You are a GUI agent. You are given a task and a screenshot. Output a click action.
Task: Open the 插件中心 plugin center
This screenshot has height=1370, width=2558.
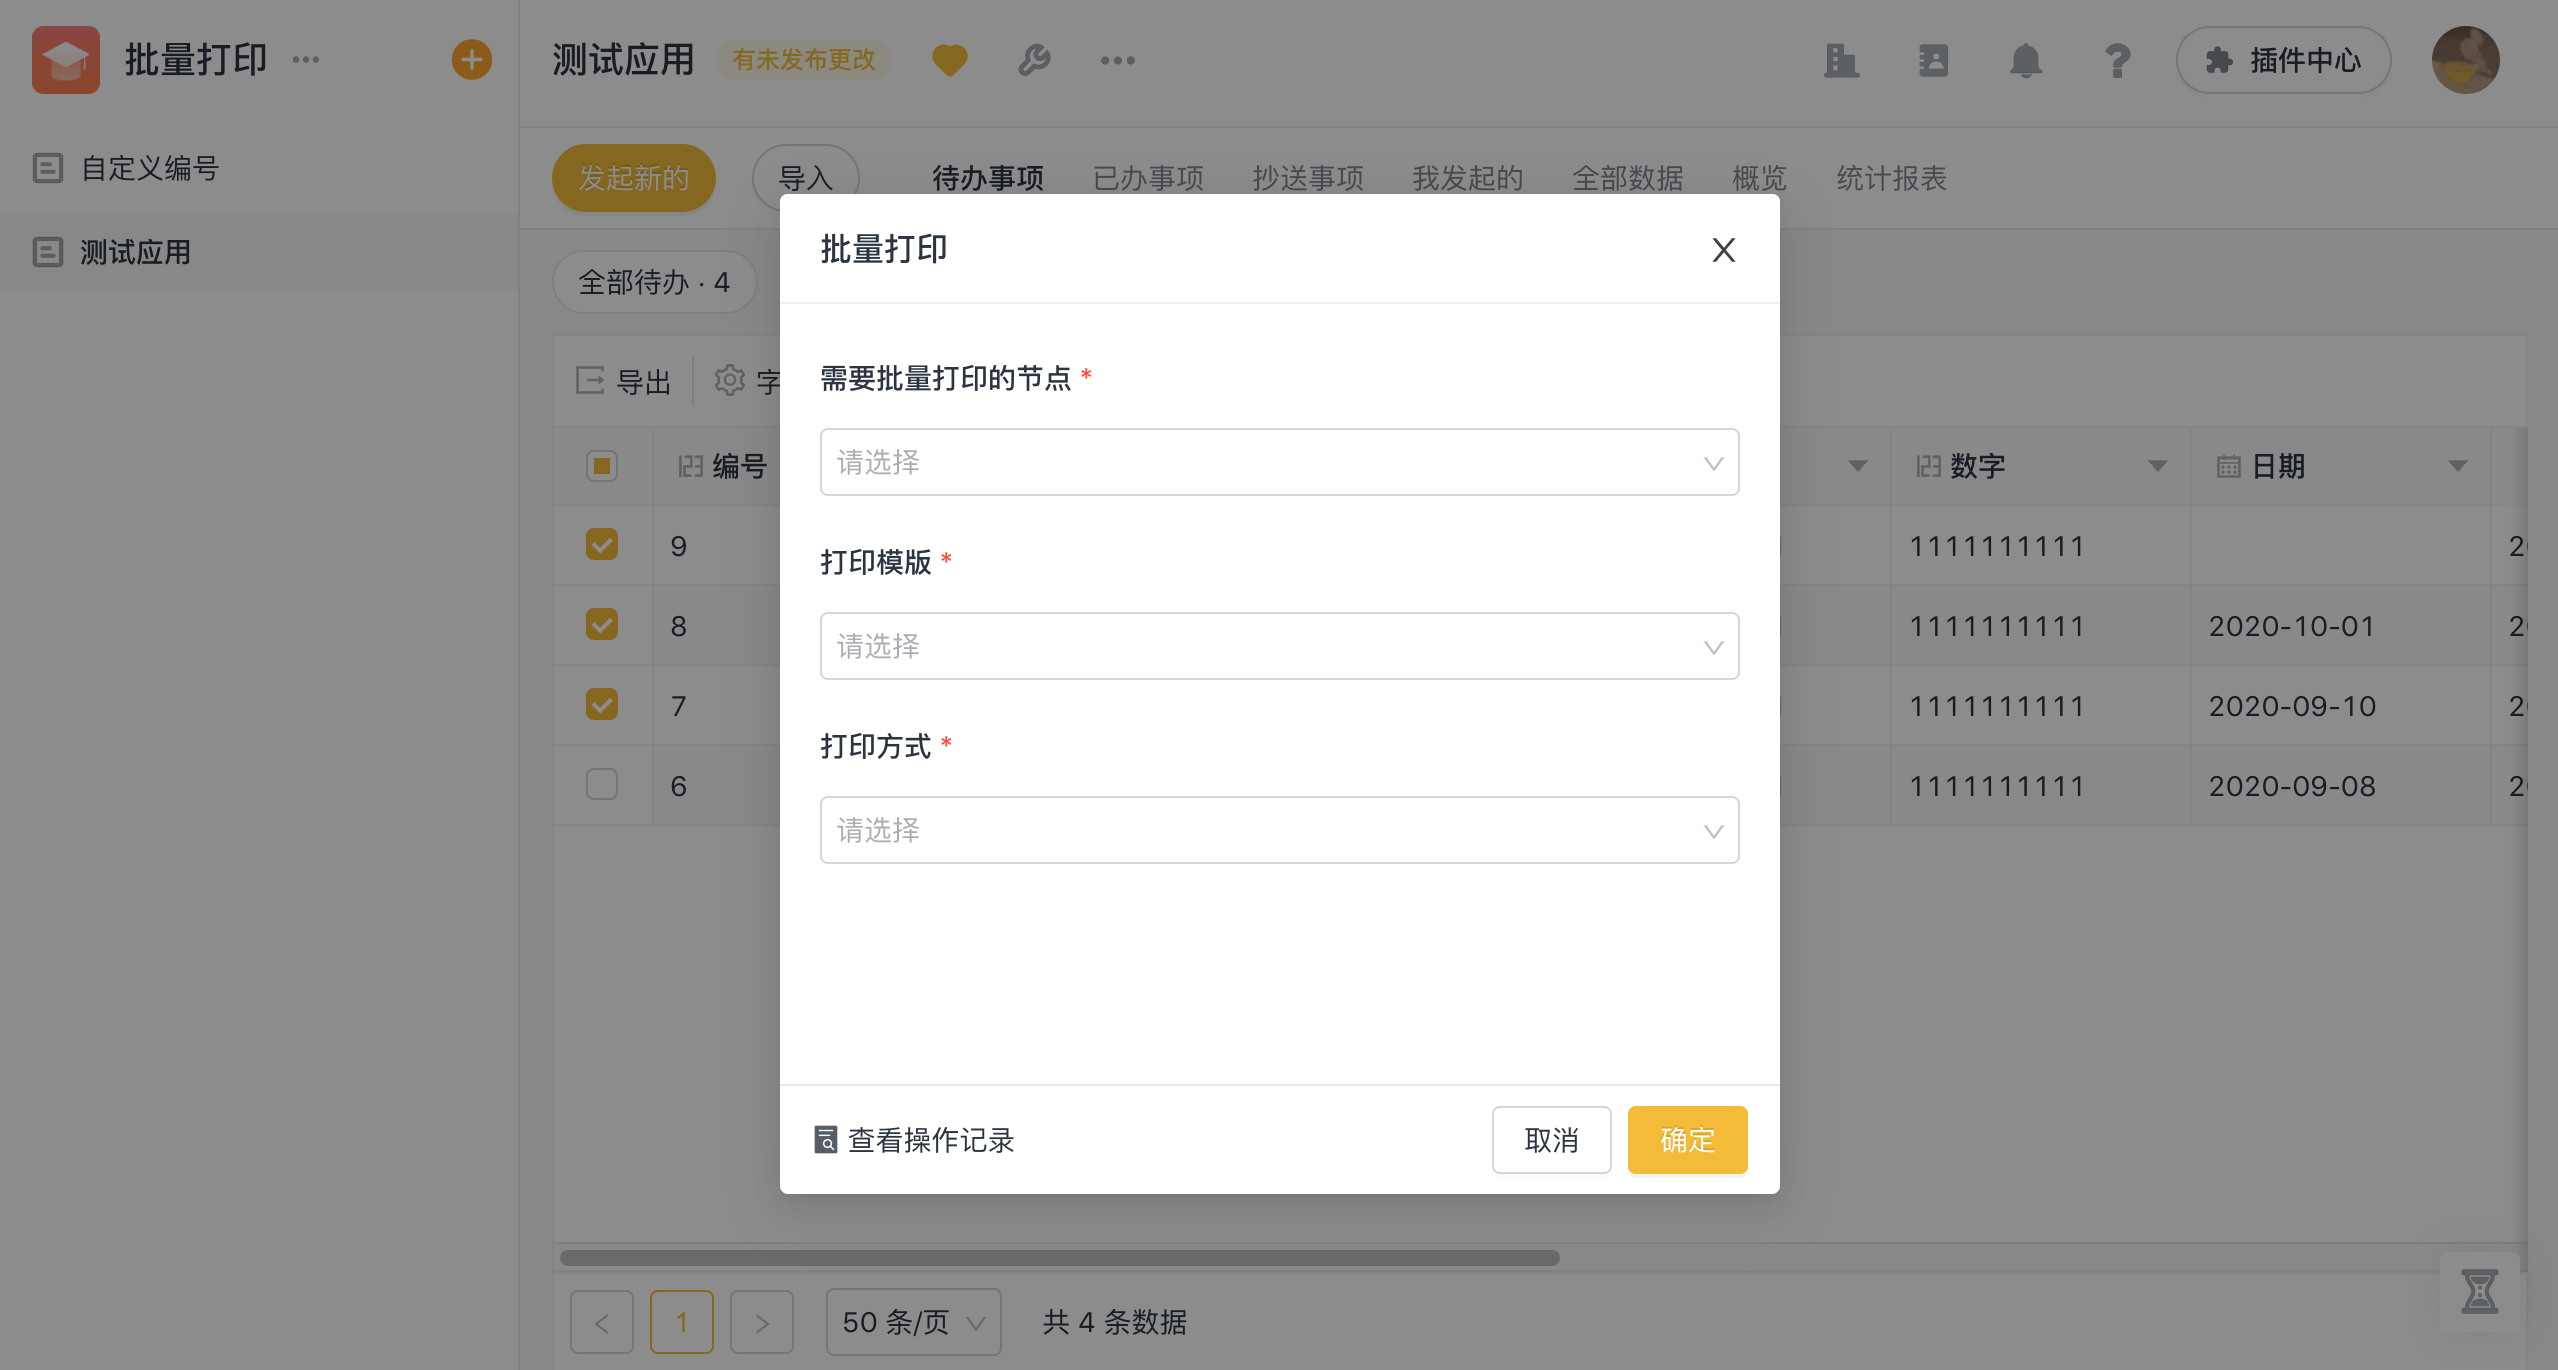2284,60
